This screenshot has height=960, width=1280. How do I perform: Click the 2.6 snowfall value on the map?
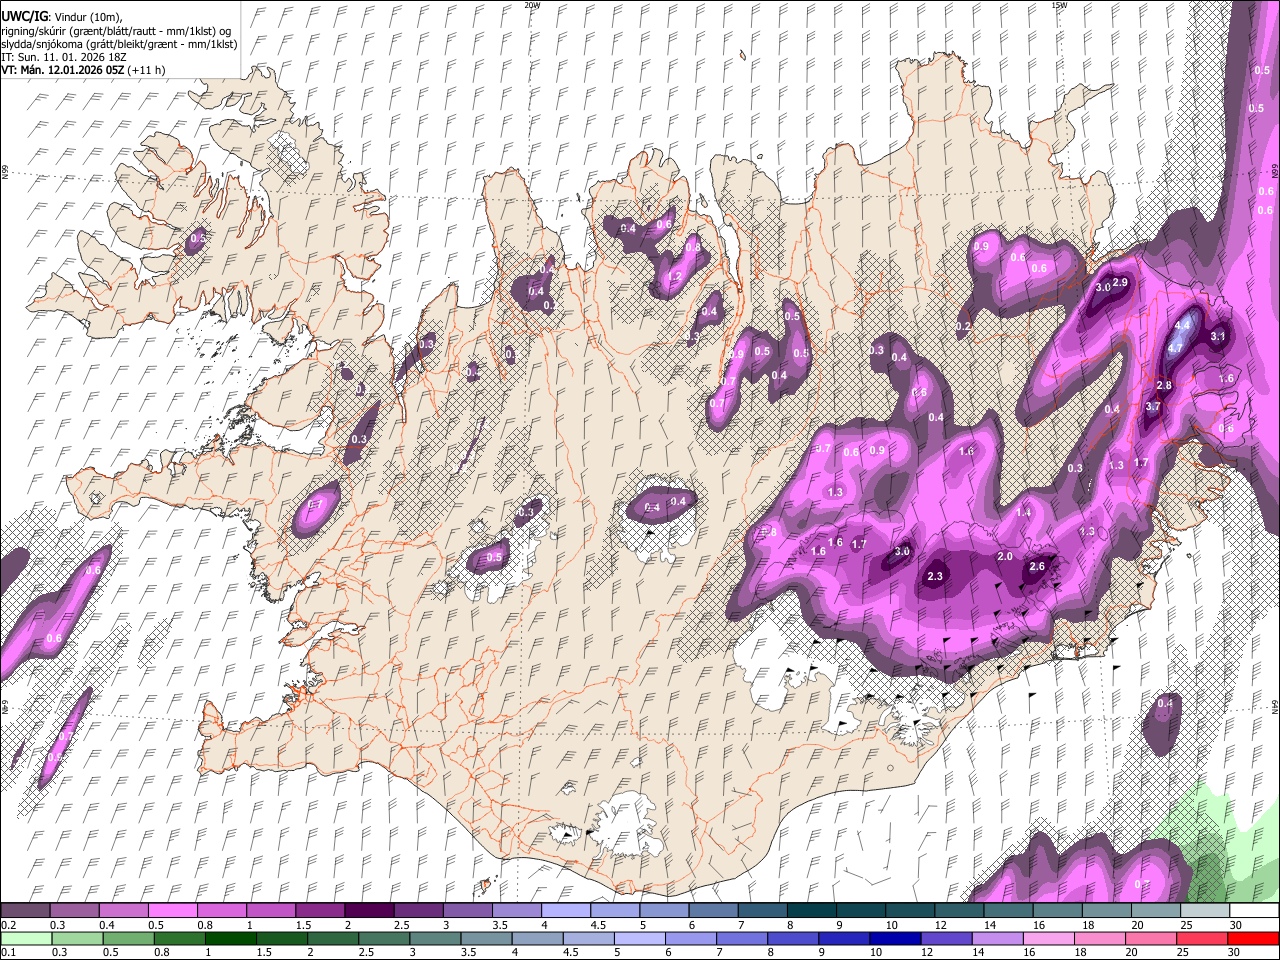[x=1037, y=567]
